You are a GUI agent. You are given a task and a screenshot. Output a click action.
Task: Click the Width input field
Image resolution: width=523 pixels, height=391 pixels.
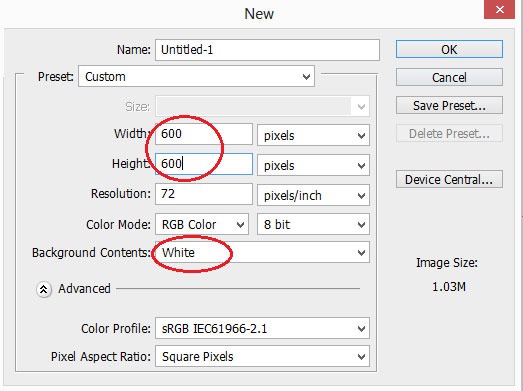pyautogui.click(x=204, y=134)
